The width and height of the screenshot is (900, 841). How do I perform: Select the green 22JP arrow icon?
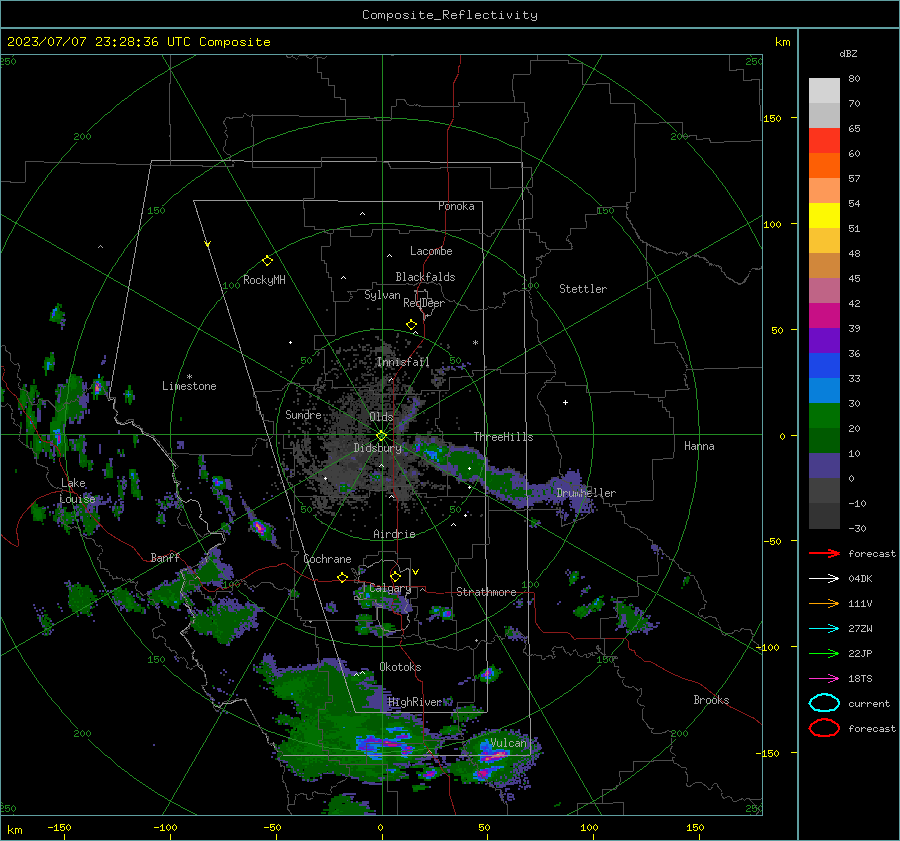coord(824,653)
